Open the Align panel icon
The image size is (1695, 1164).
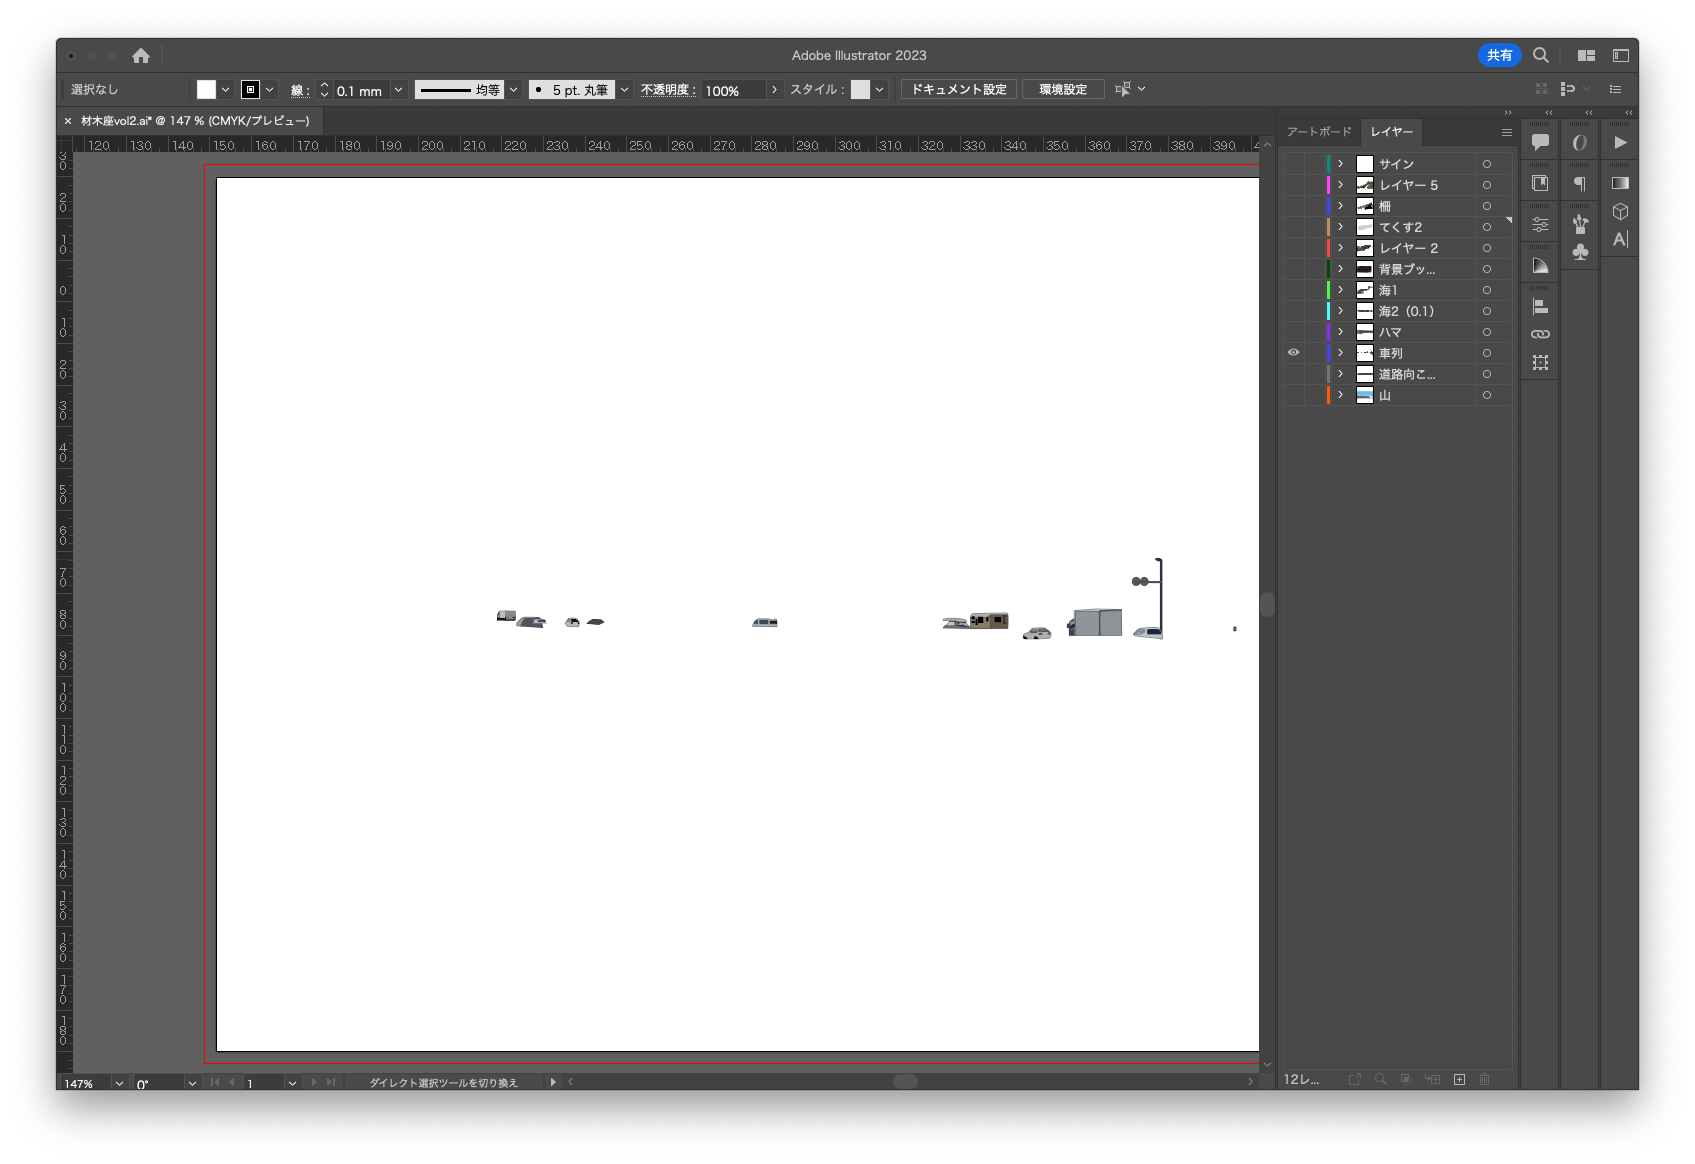click(1540, 307)
